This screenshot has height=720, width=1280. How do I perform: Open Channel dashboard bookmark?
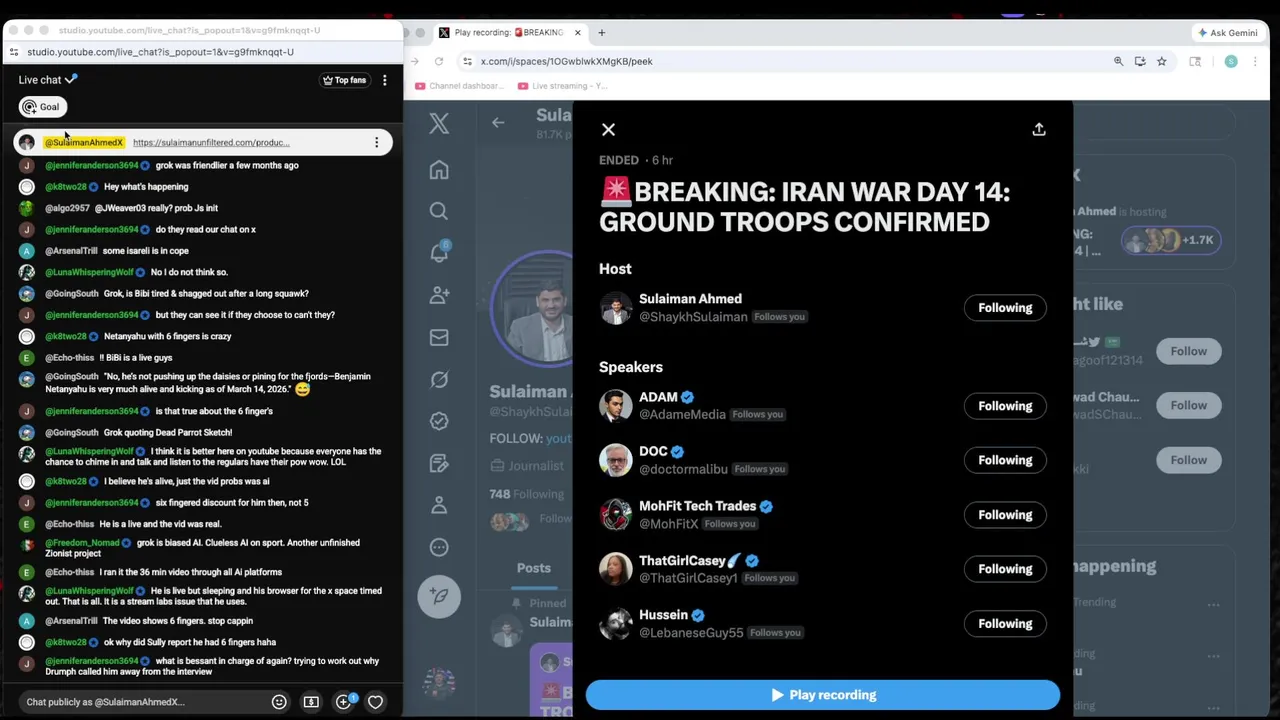459,86
